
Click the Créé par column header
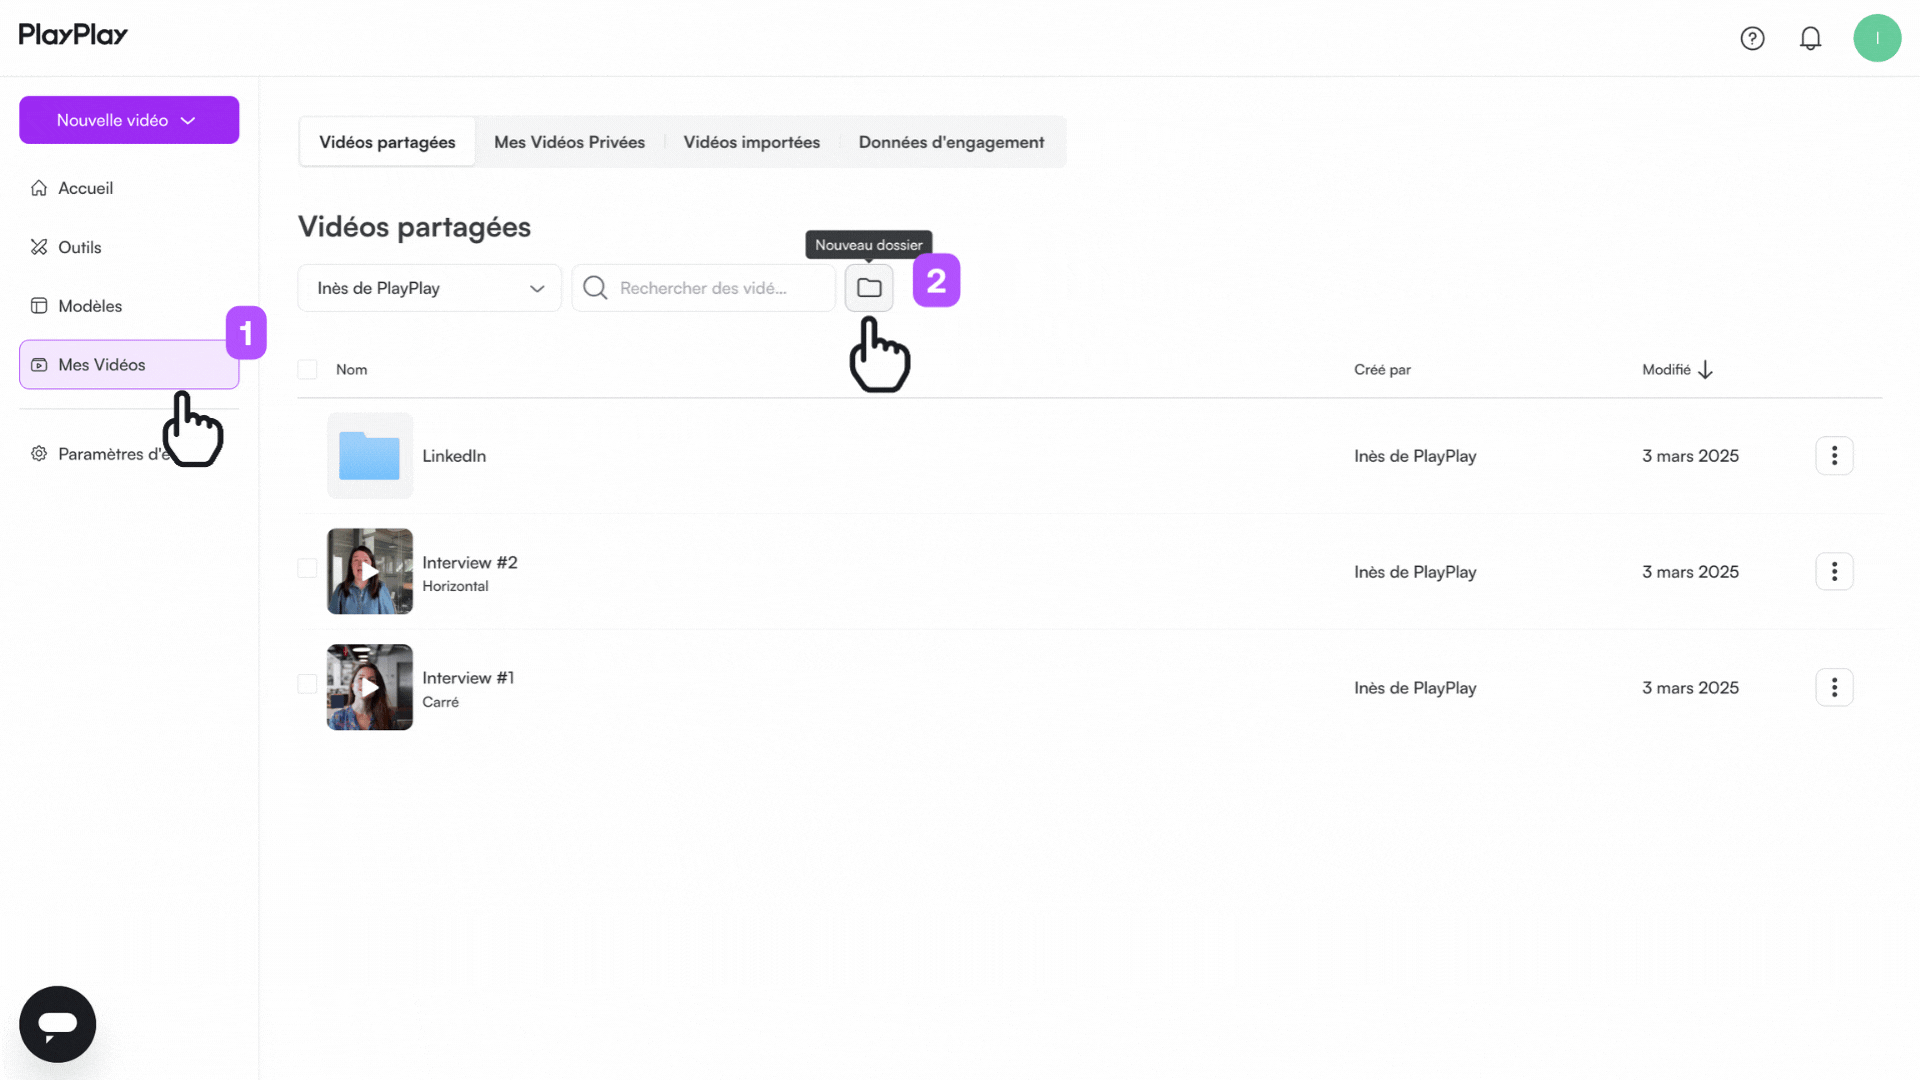coord(1382,370)
